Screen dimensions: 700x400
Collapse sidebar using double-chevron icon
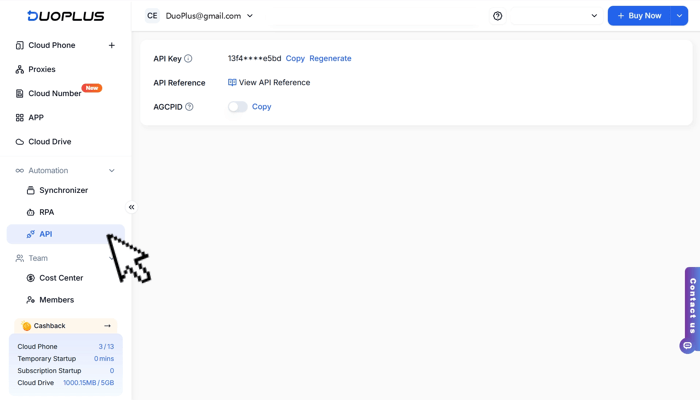131,207
